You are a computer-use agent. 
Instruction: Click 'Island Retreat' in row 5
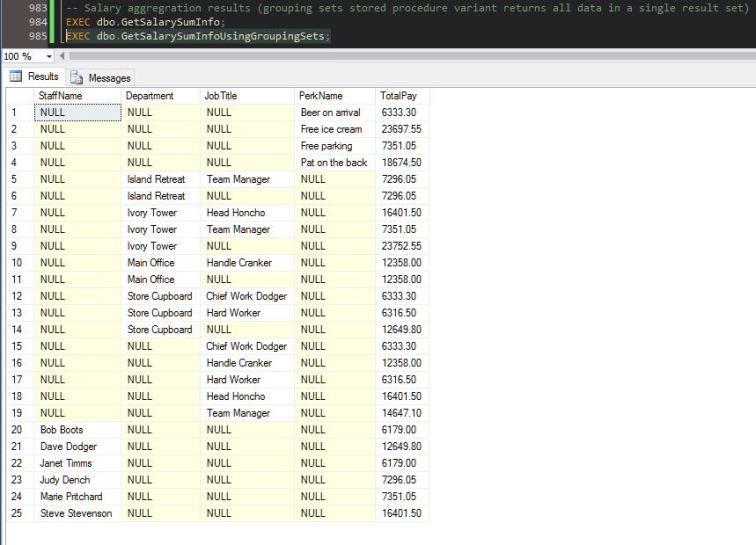click(161, 179)
